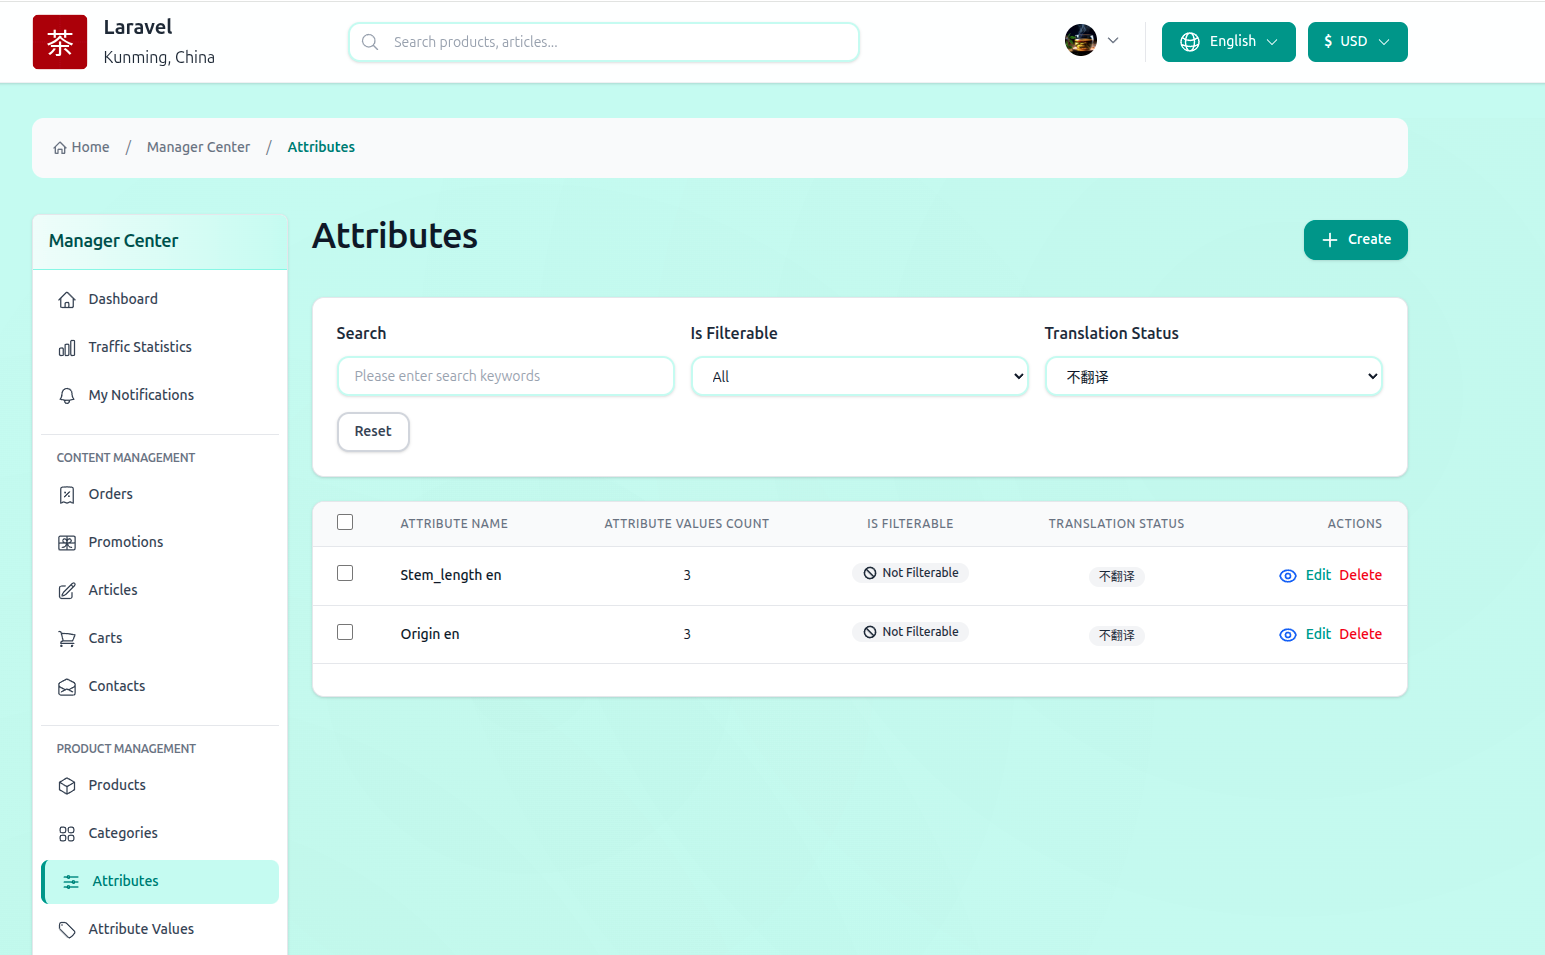1545x955 pixels.
Task: Click translation status badge for Origin en
Action: [1117, 635]
